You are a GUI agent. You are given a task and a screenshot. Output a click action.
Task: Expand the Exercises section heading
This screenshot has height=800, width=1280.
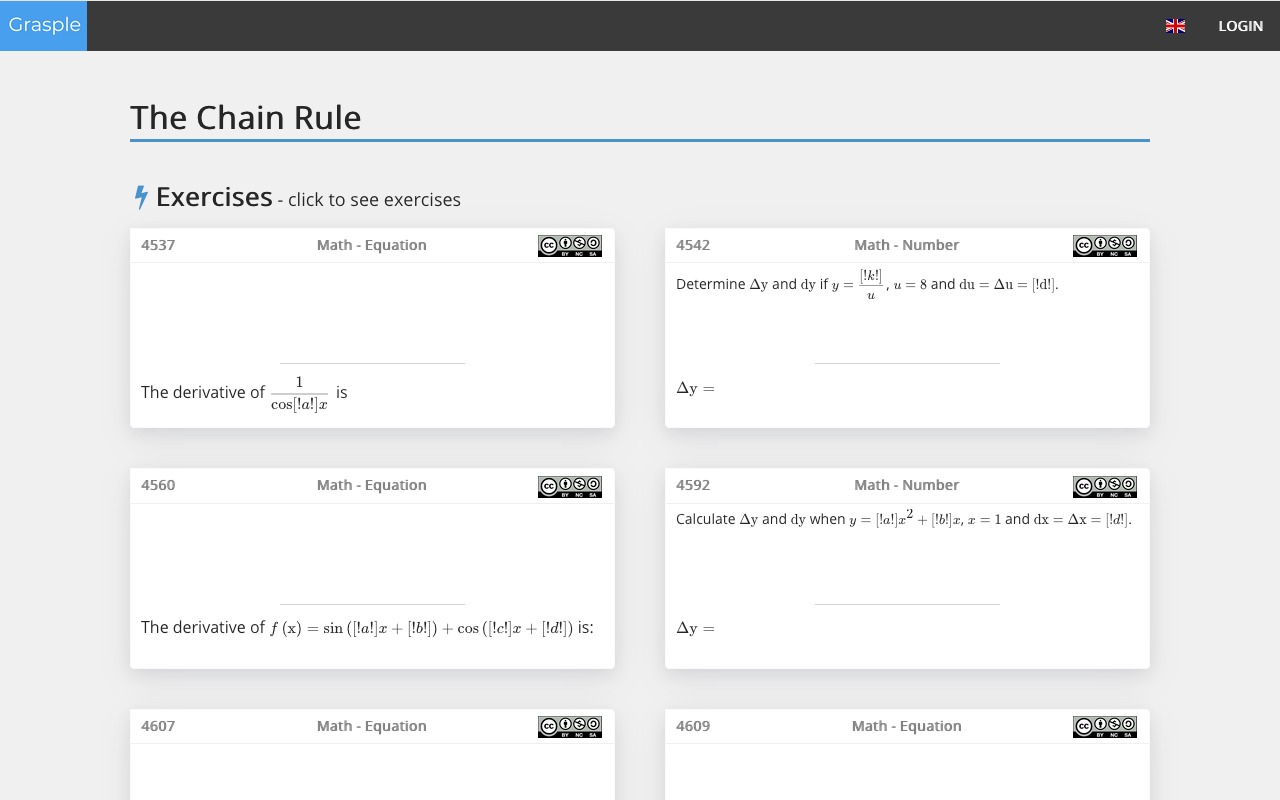click(214, 198)
